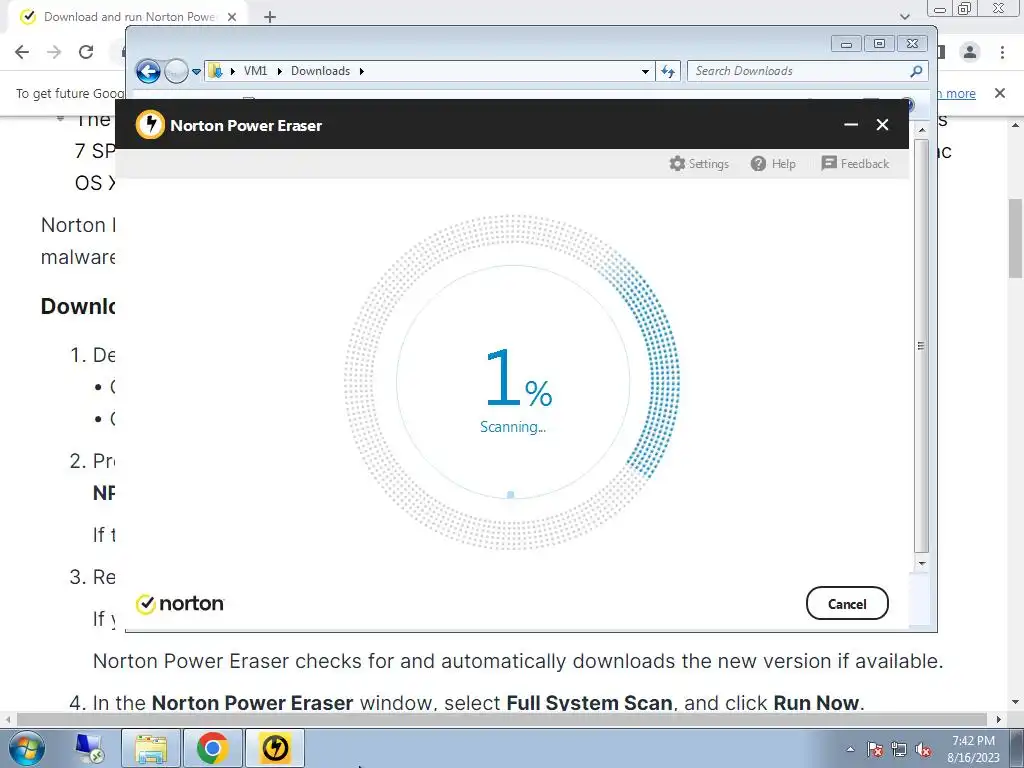Open the remote desktop taskbar icon
This screenshot has height=768, width=1024.
point(90,748)
